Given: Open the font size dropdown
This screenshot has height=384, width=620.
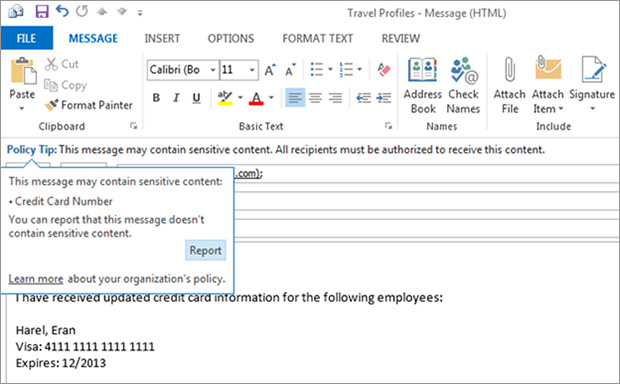Looking at the screenshot, I should (x=252, y=70).
